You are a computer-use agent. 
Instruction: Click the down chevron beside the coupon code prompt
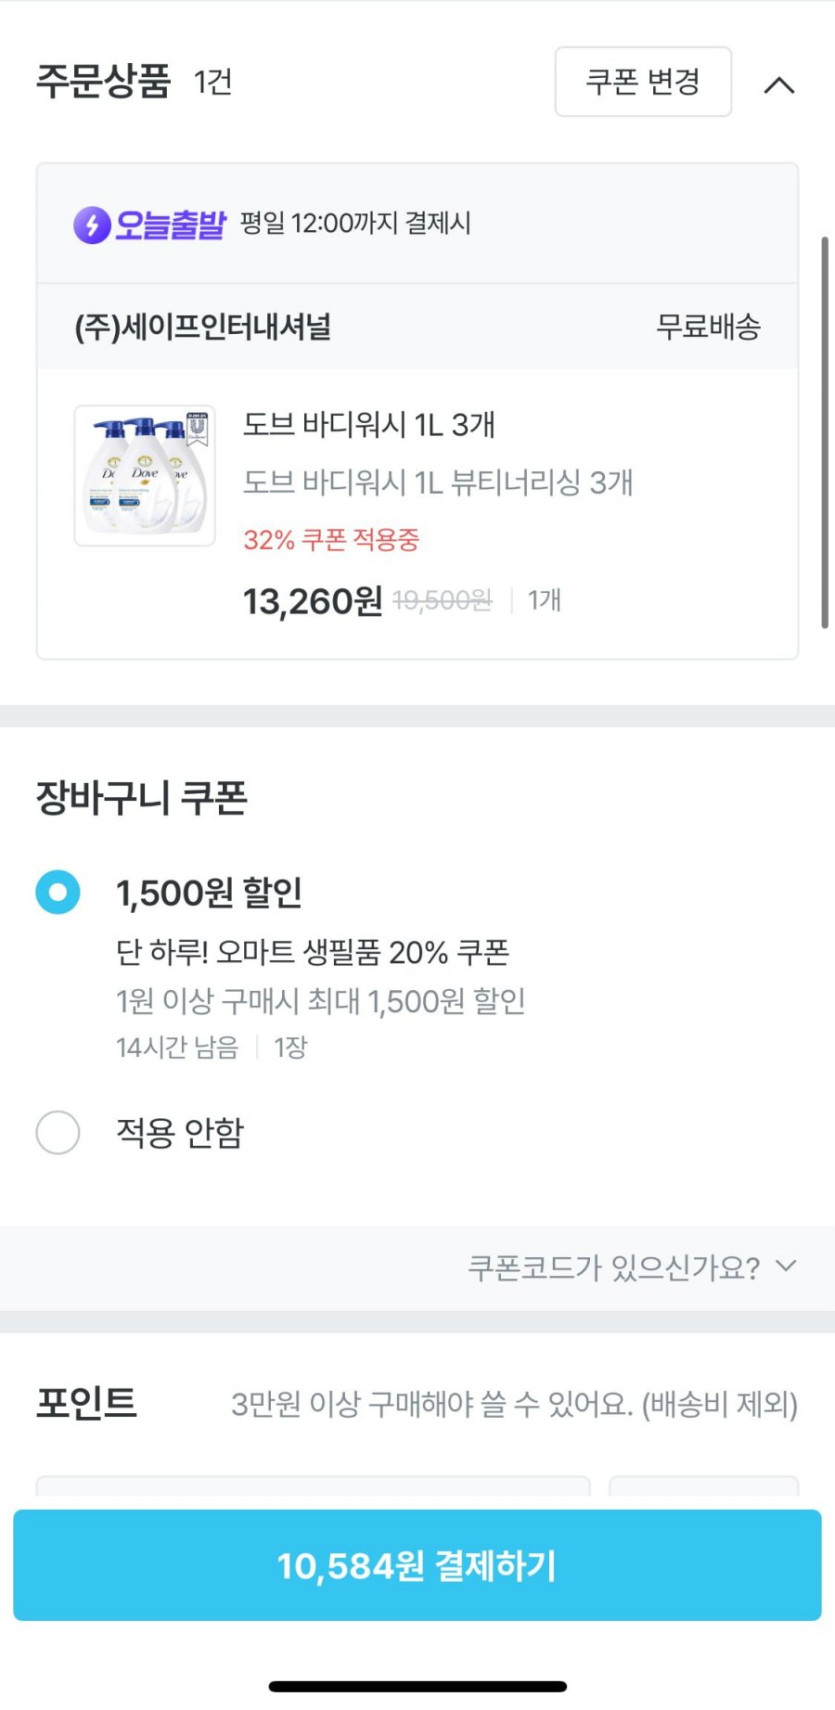click(787, 1266)
